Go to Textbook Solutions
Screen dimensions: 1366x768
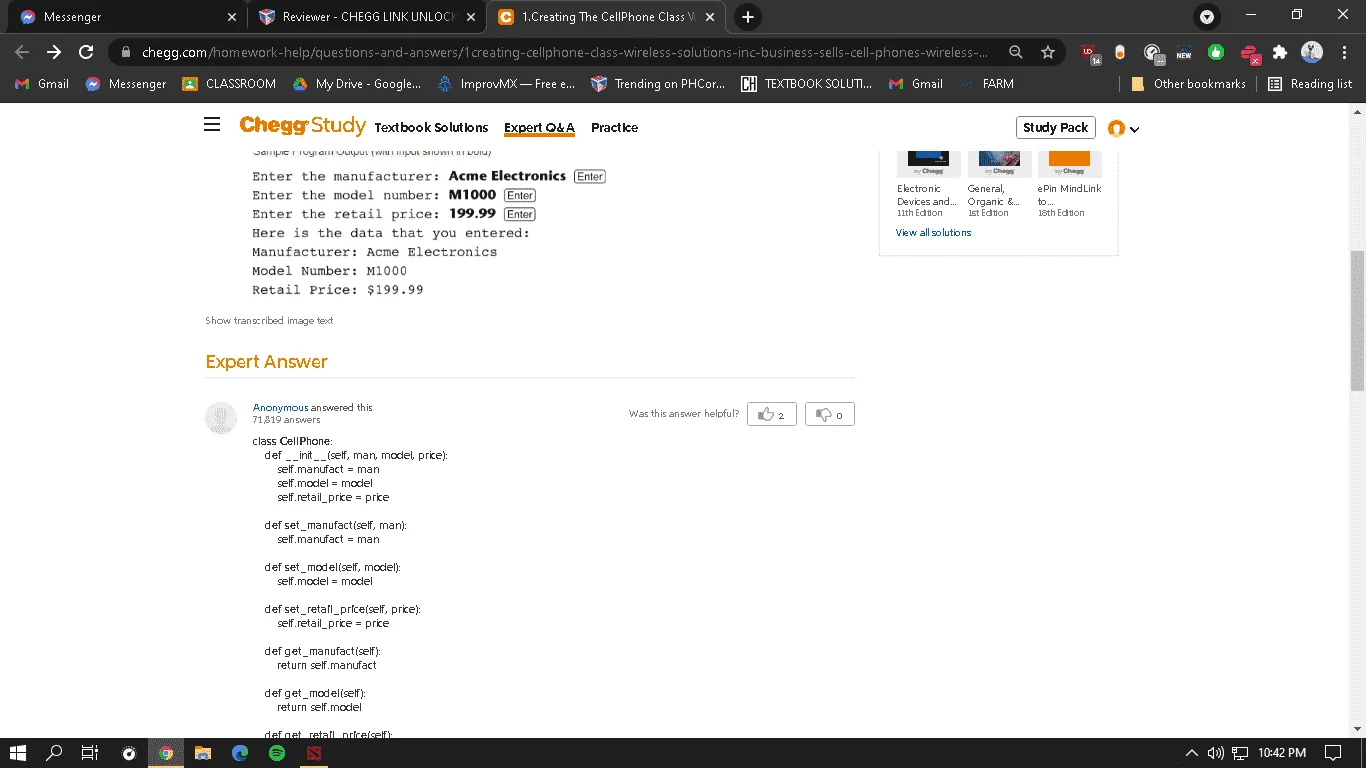[x=431, y=128]
